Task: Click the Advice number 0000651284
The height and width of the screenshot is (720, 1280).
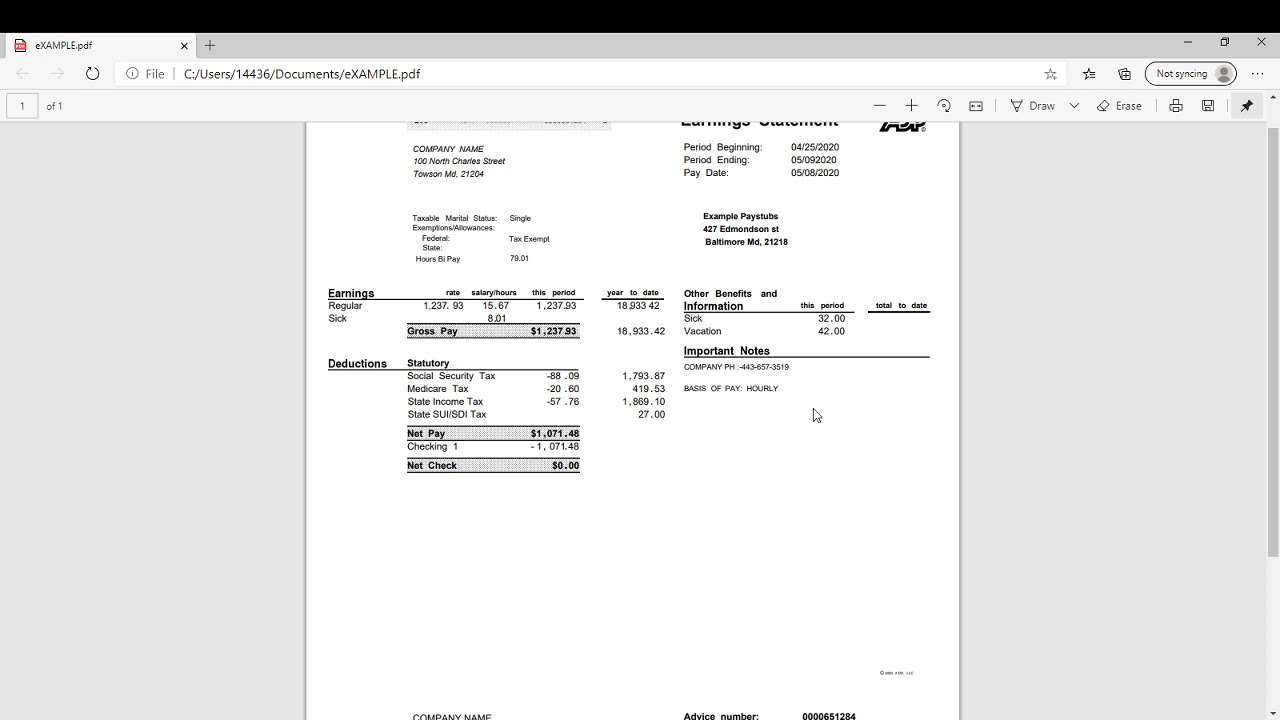Action: pos(829,717)
